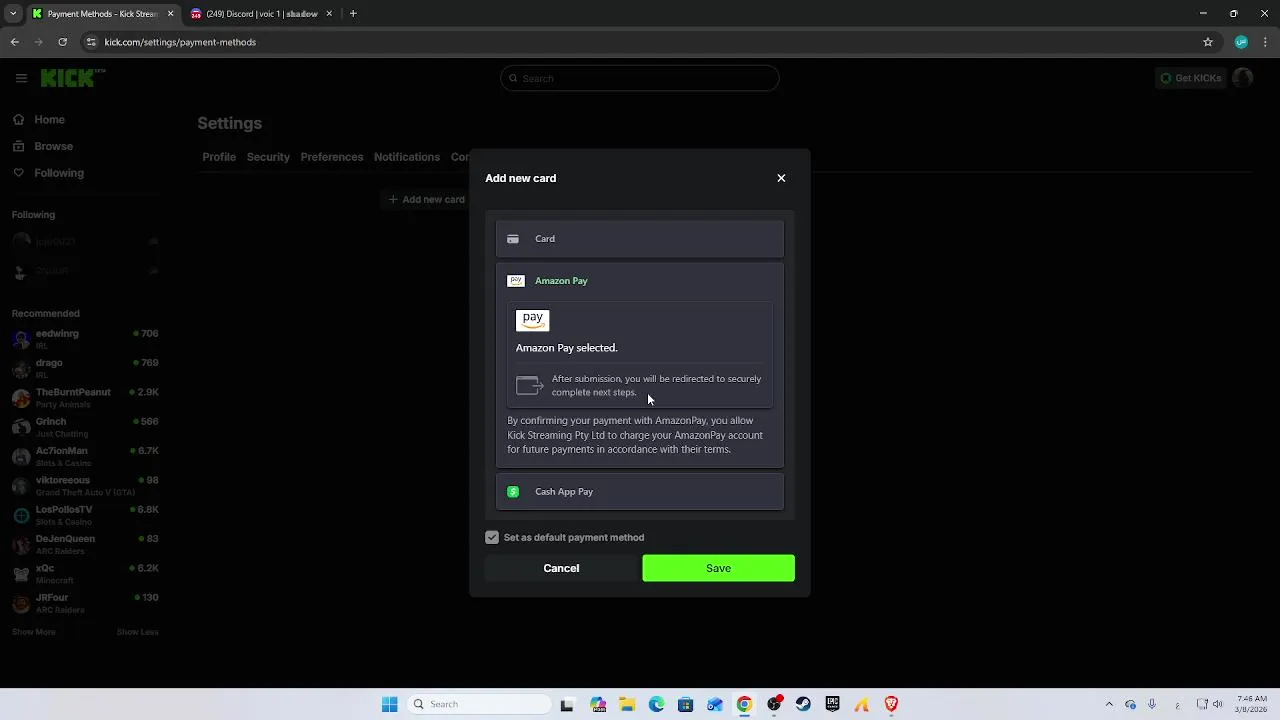The height and width of the screenshot is (720, 1280).
Task: Open JRFour recommended channel
Action: point(86,603)
